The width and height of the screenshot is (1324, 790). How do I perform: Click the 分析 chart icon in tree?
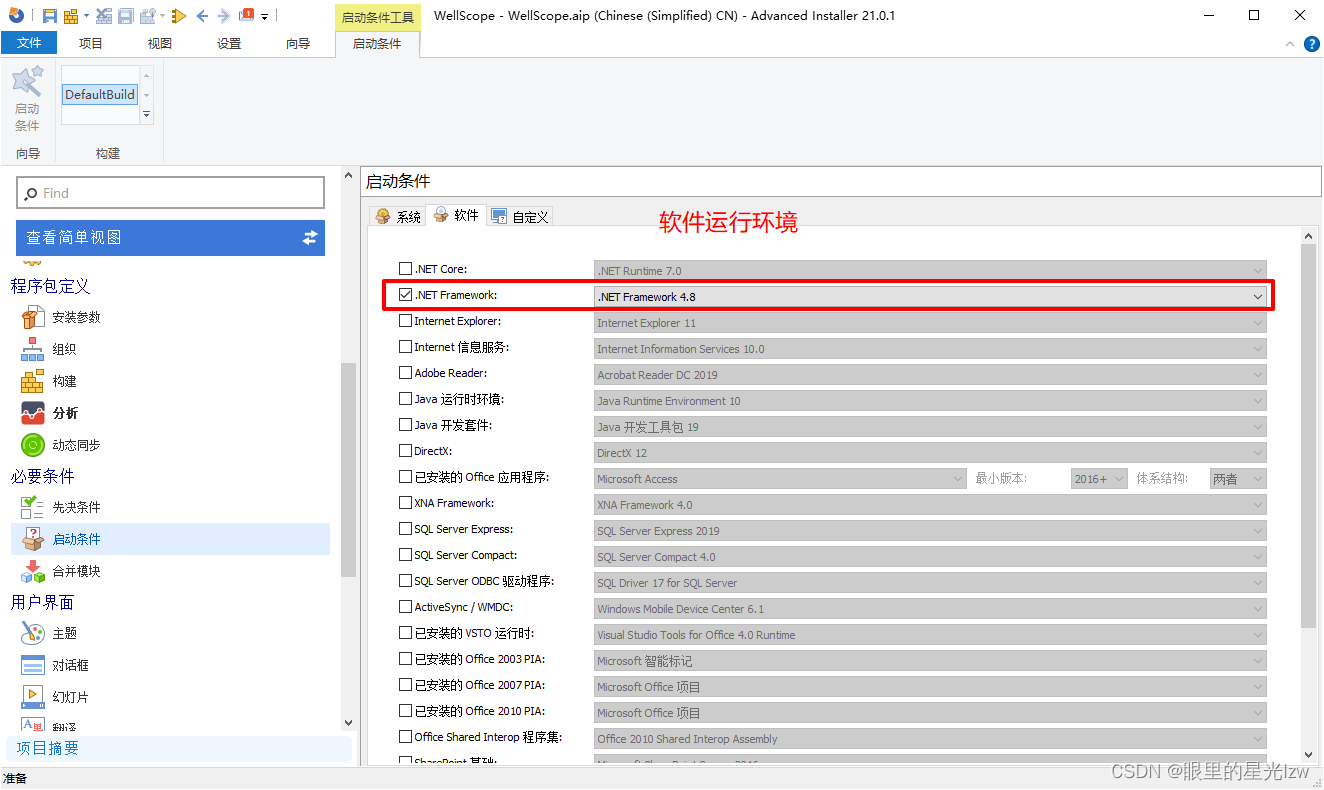33,413
